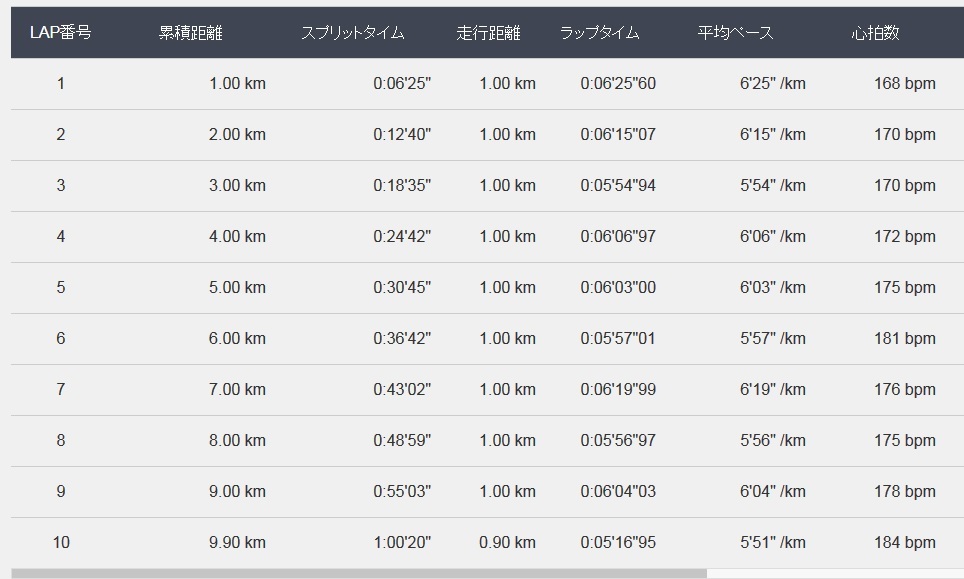This screenshot has height=579, width=964.
Task: Click the 心拍数 column header
Action: pyautogui.click(x=875, y=32)
